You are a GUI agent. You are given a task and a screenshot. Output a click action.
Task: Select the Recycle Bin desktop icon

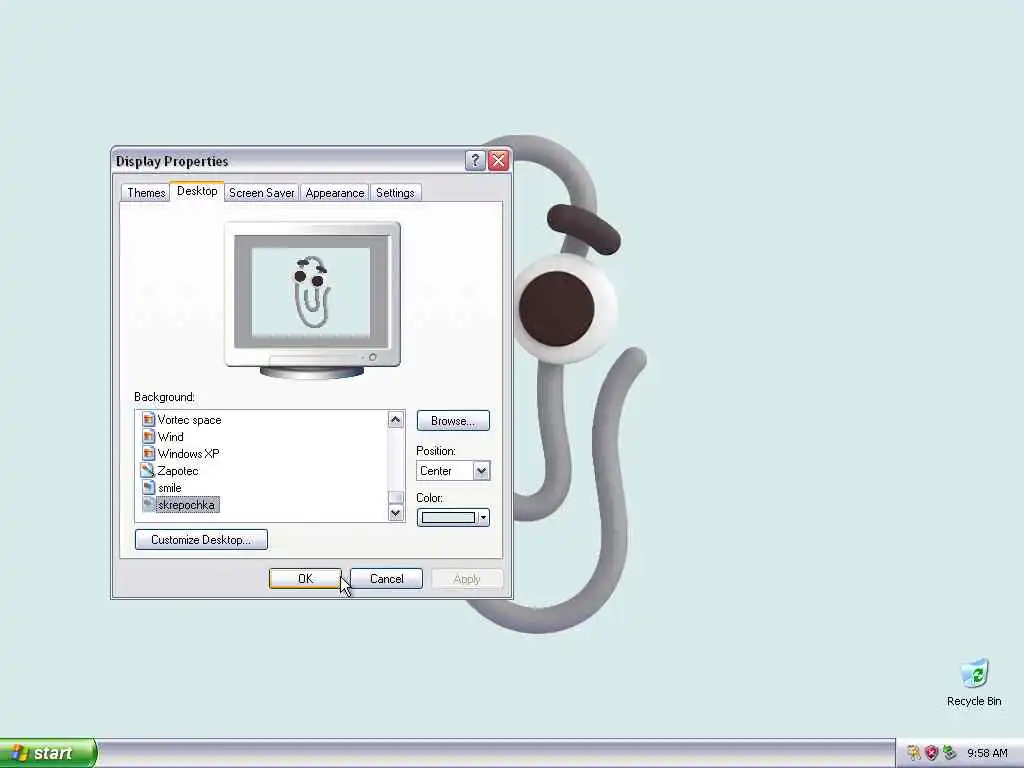974,683
